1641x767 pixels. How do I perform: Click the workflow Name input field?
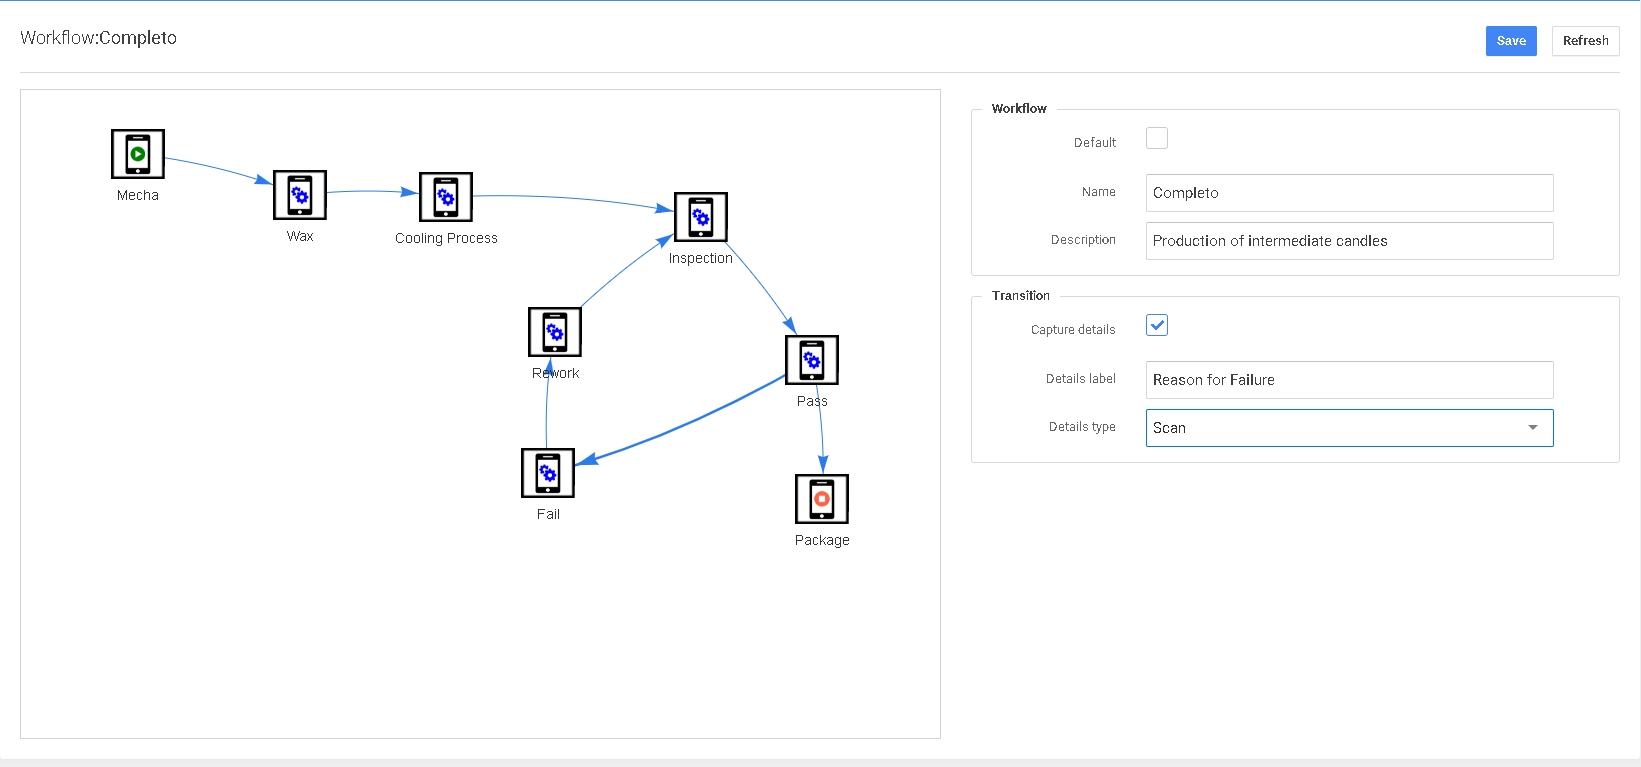[x=1349, y=193]
